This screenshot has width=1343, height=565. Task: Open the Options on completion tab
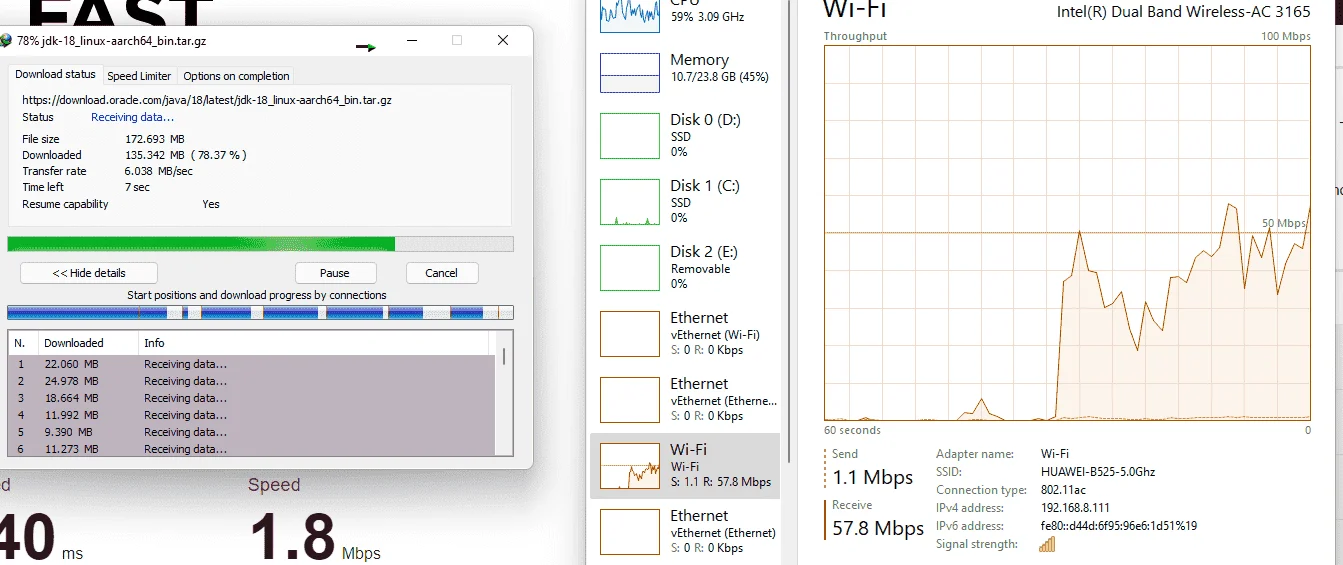click(x=236, y=76)
